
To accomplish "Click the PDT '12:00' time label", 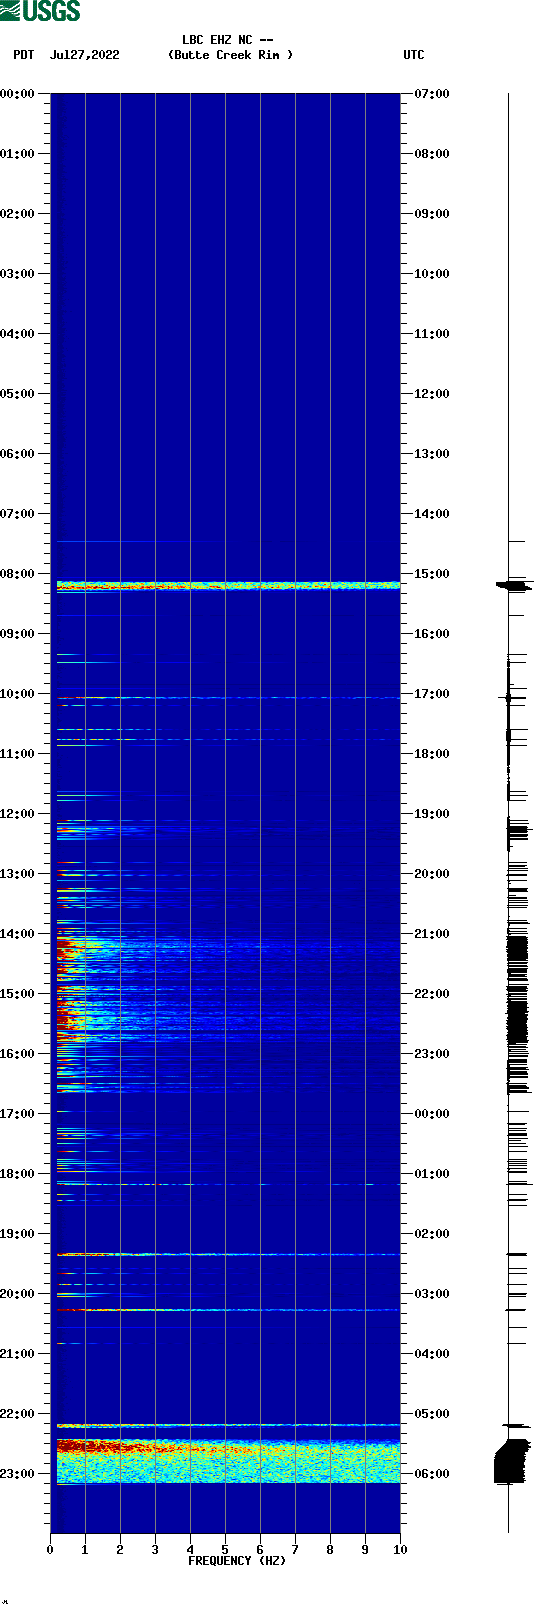I will 18,814.
